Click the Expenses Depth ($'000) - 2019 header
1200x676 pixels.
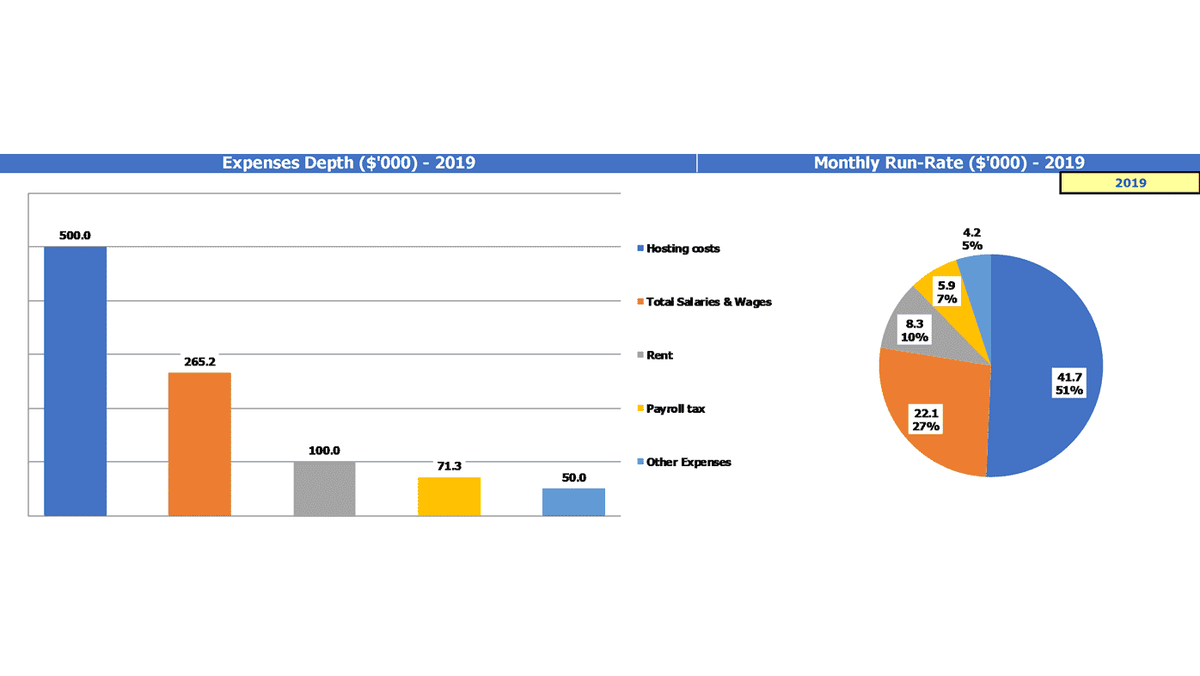point(348,163)
